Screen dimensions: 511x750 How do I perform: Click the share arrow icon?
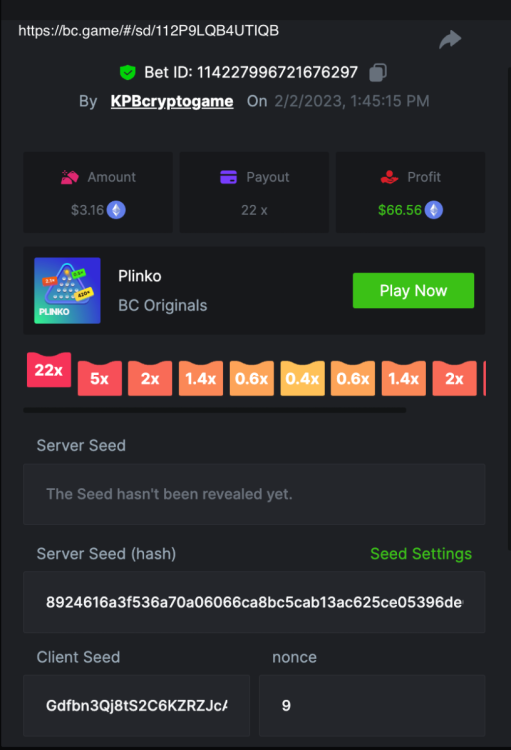[450, 39]
